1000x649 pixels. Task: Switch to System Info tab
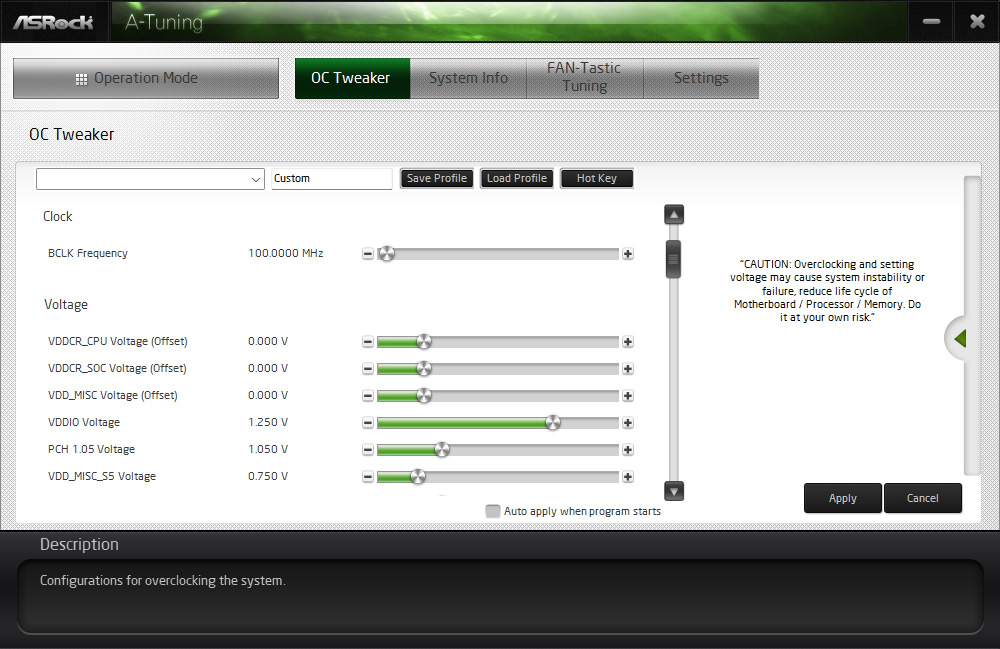[468, 78]
